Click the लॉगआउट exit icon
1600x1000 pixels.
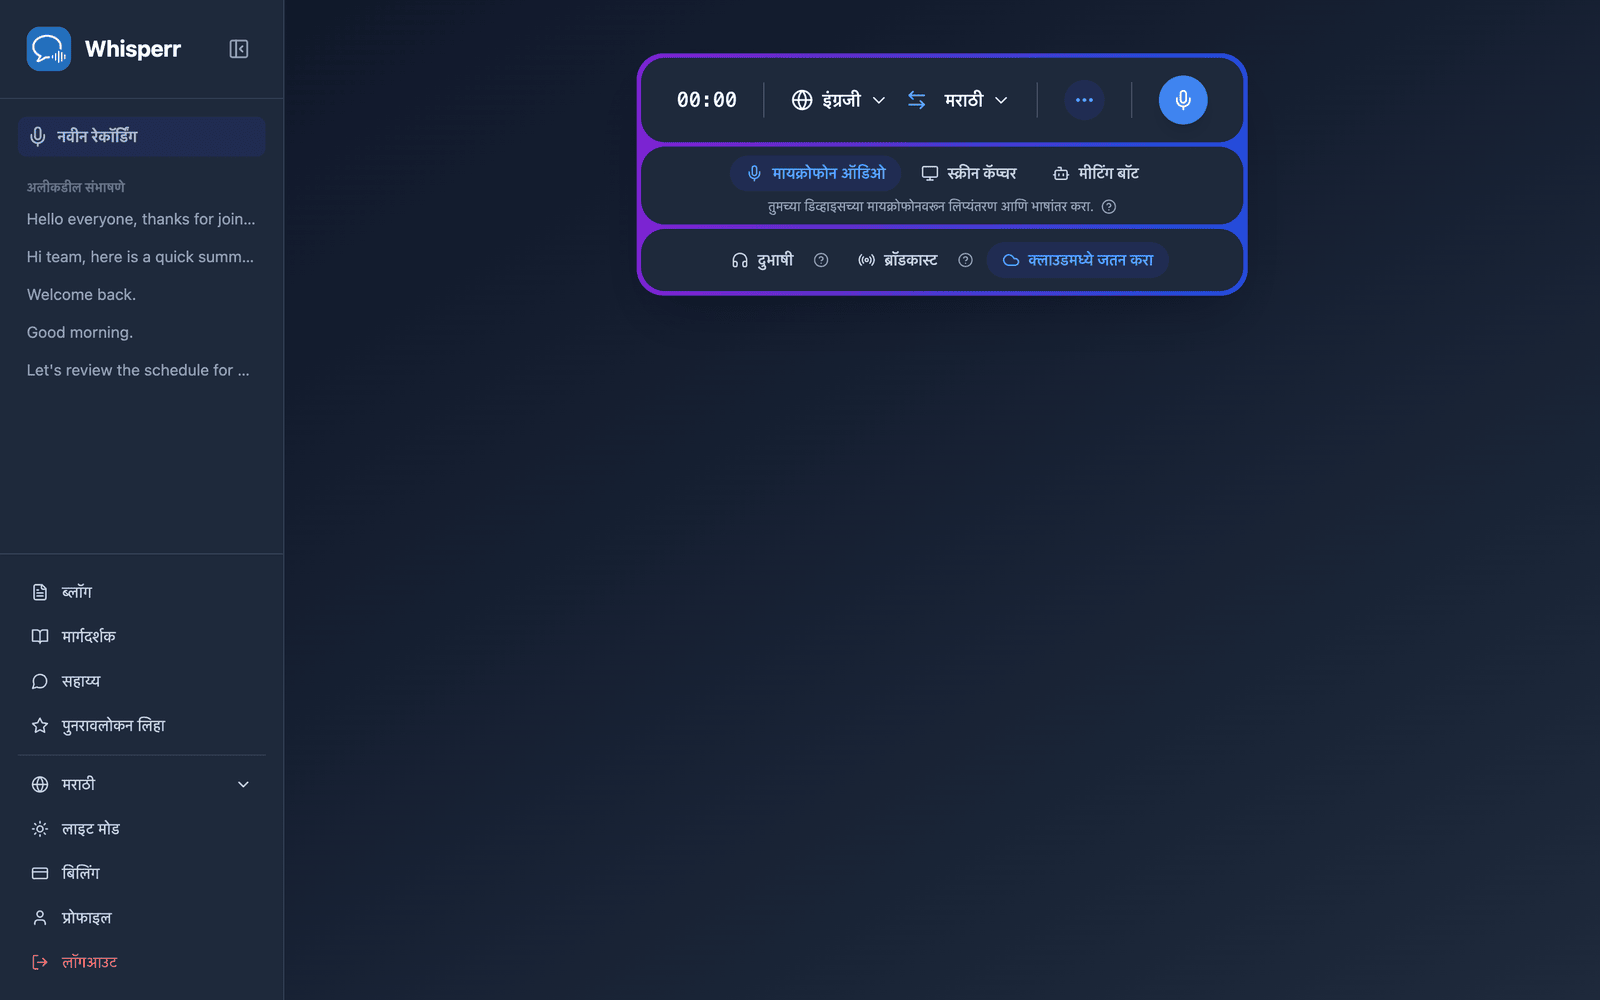point(40,962)
